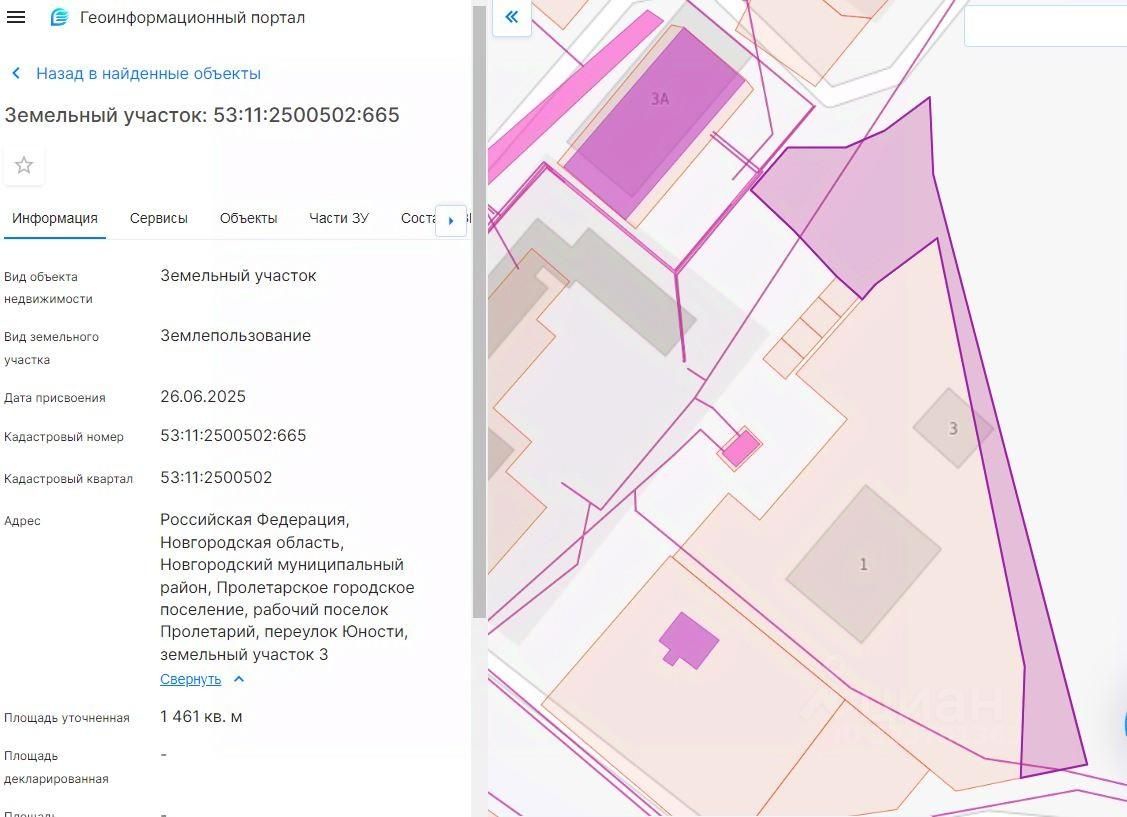Open the Сервисы tab
The image size is (1127, 817).
(159, 218)
